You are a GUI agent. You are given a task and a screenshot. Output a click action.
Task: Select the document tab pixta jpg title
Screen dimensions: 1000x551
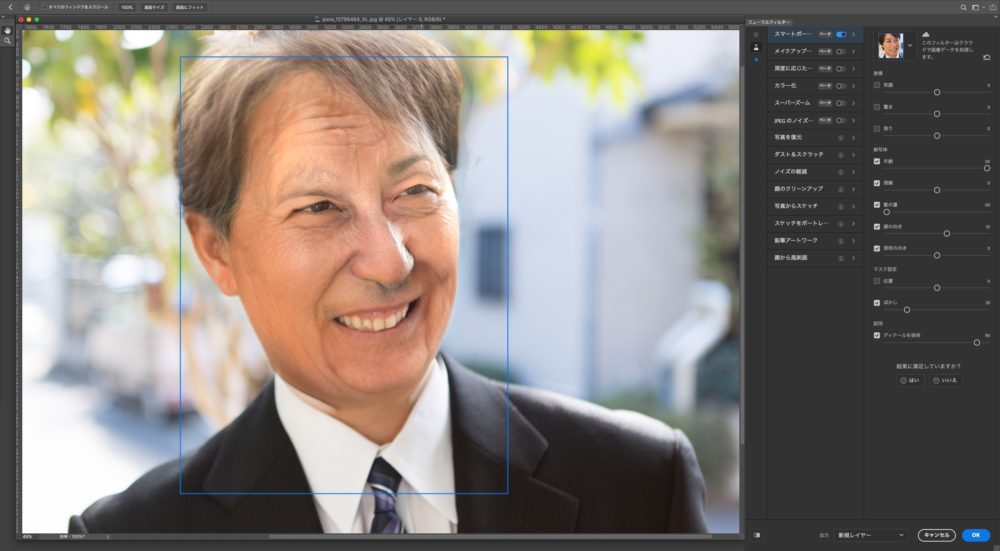383,20
